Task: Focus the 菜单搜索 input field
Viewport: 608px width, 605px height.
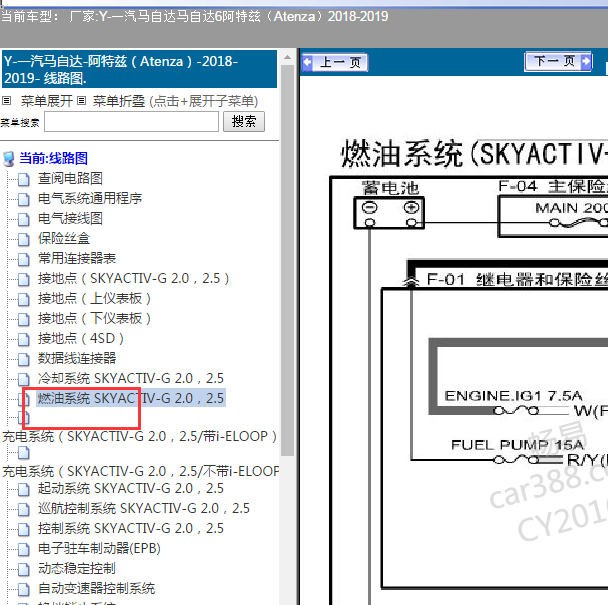Action: (131, 121)
